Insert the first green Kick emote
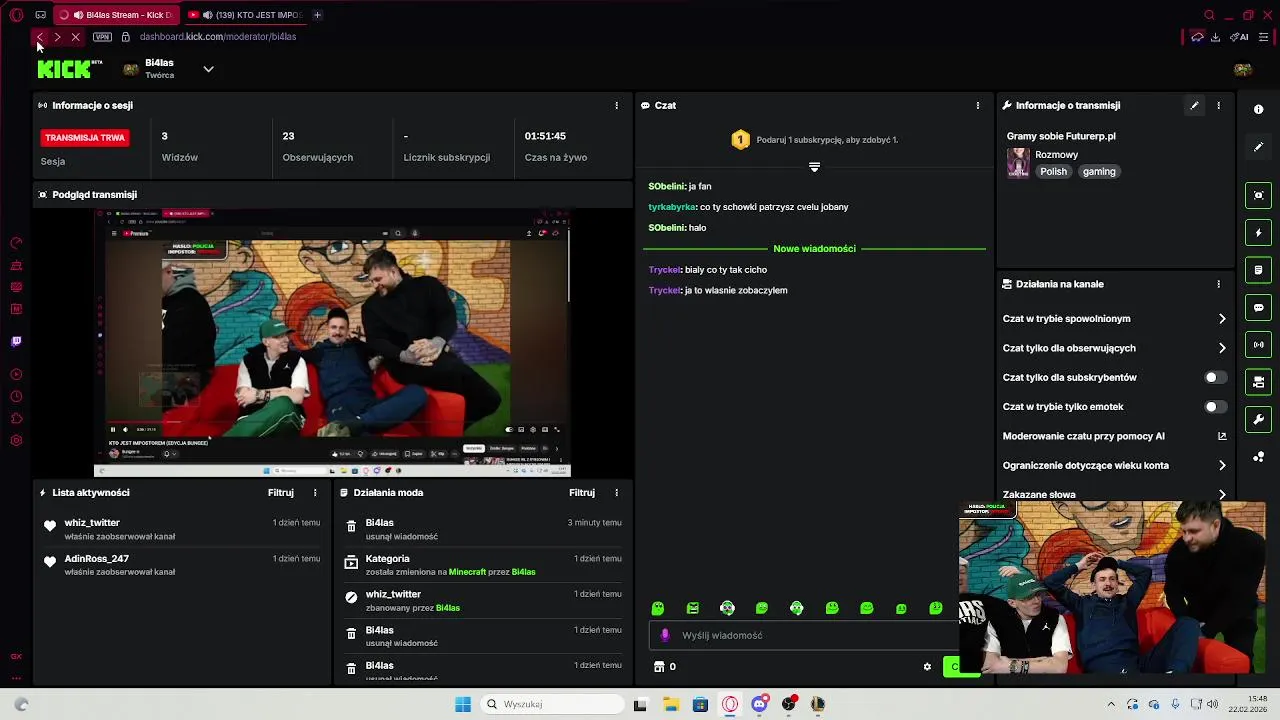The width and height of the screenshot is (1280, 720). click(658, 608)
